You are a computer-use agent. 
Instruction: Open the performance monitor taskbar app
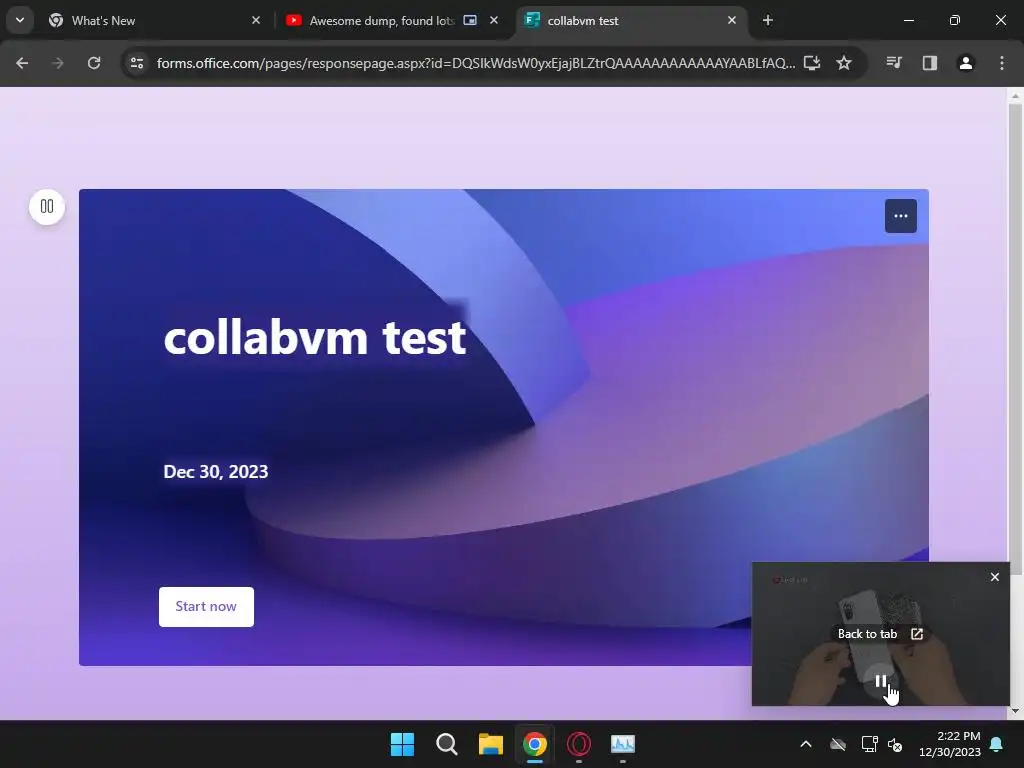[623, 744]
